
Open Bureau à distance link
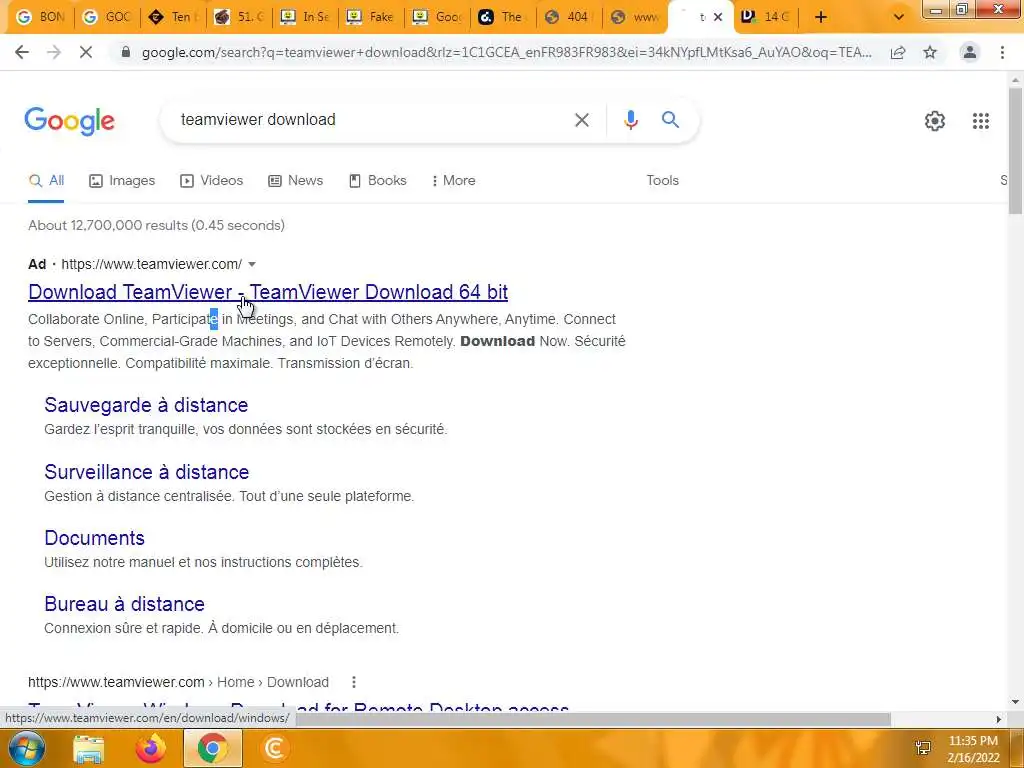point(125,604)
